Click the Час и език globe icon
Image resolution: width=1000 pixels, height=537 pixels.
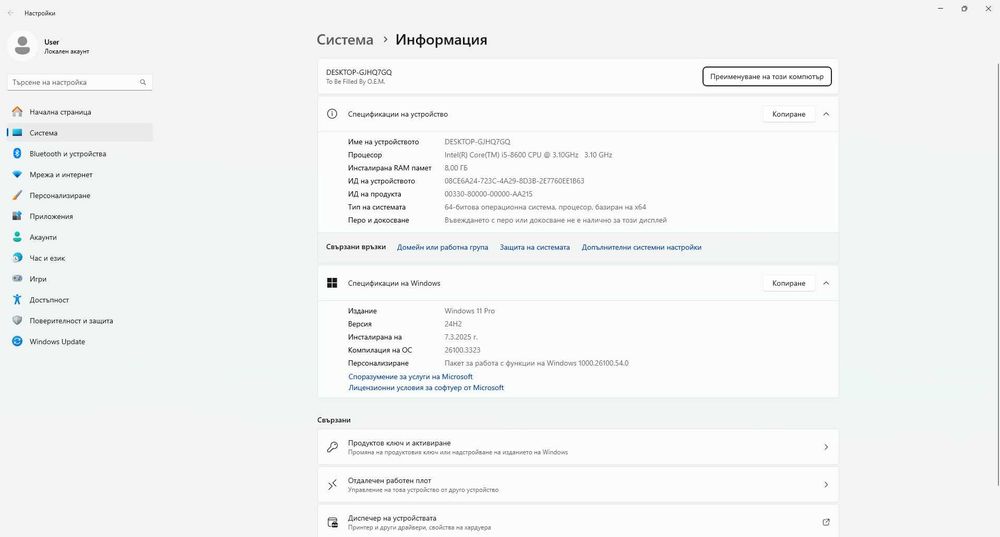point(17,258)
